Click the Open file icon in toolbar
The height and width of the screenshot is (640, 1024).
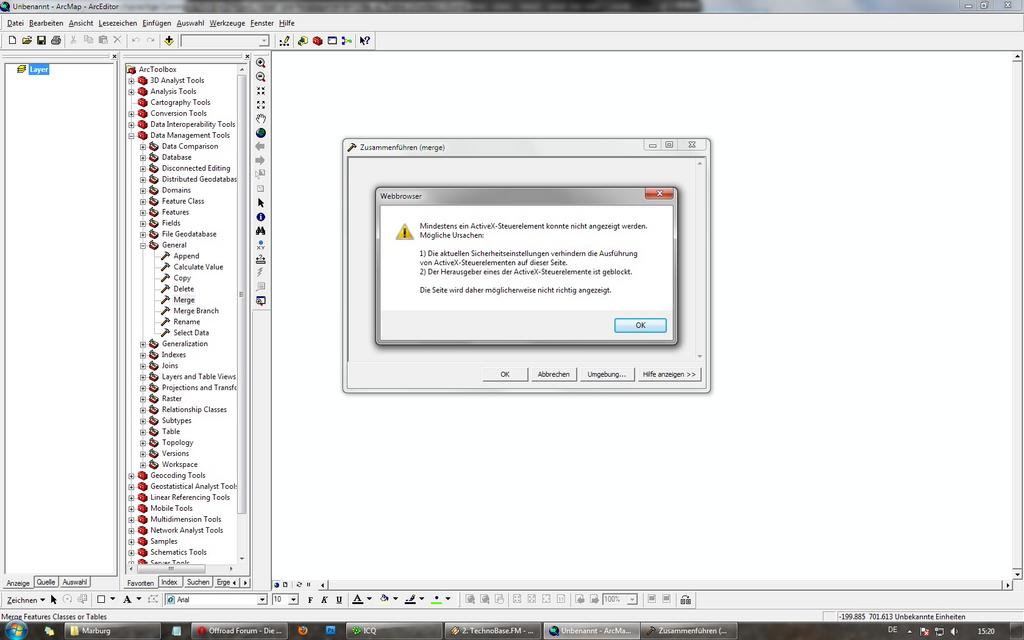coord(27,40)
